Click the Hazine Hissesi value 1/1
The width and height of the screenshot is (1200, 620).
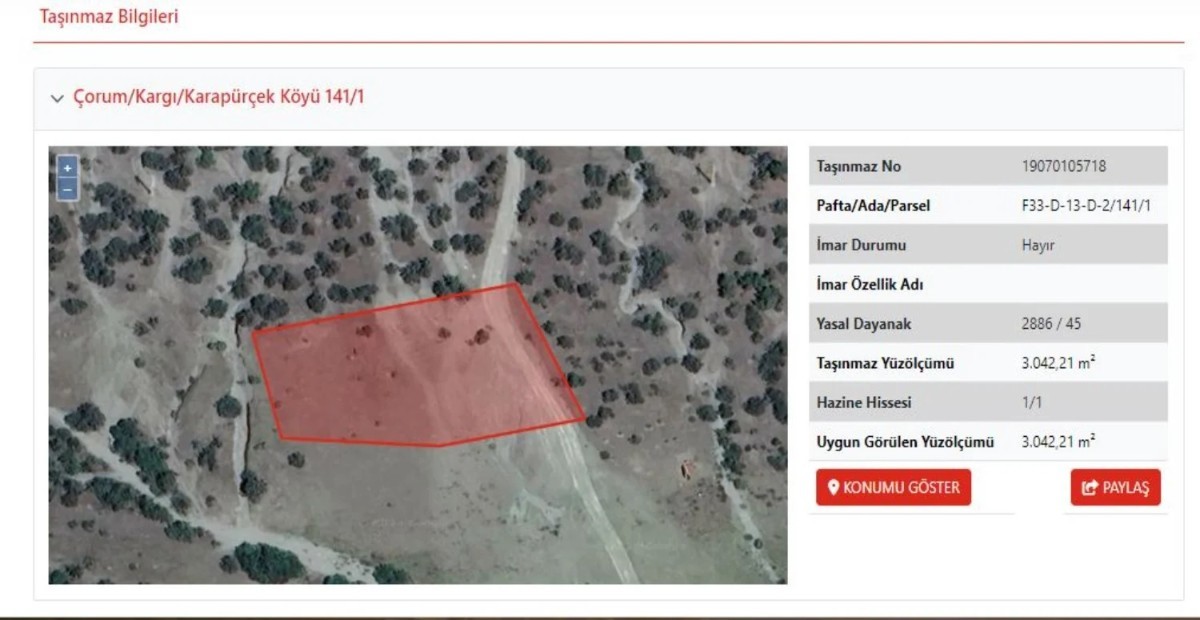1032,403
